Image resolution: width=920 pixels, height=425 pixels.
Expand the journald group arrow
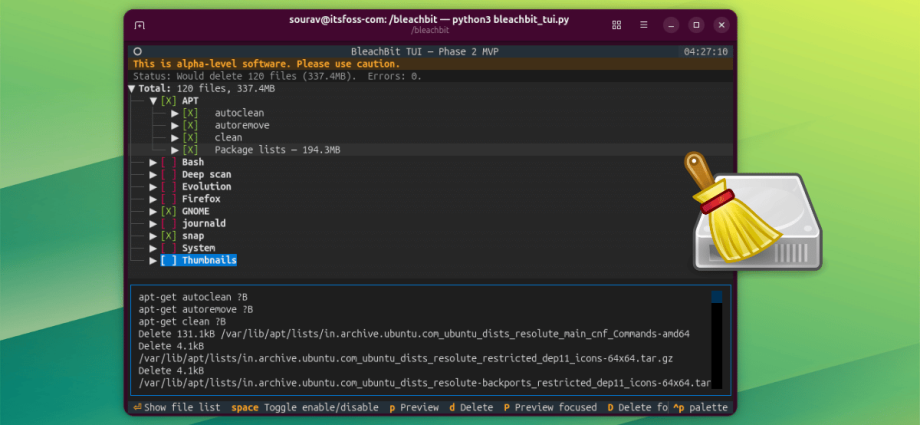pyautogui.click(x=153, y=224)
